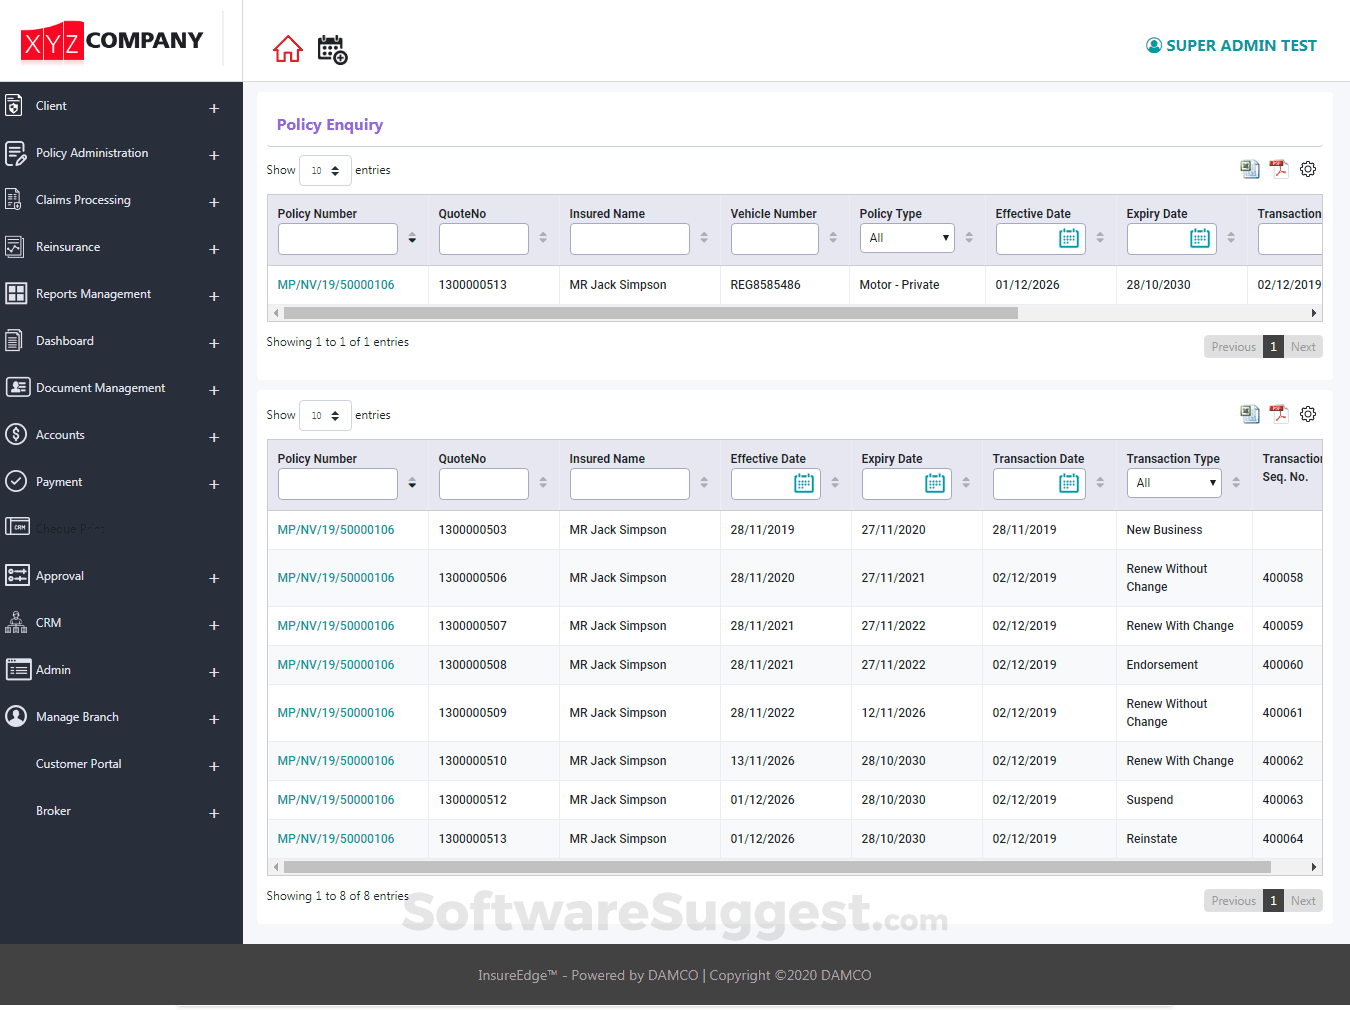Select the Client sidebar icon
1350x1010 pixels.
[x=14, y=104]
